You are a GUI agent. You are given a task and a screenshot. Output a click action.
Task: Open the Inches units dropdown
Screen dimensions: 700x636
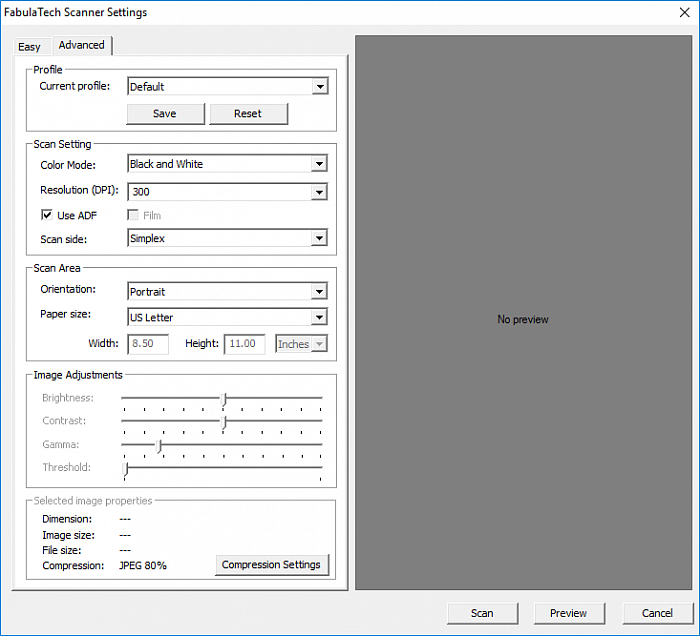tap(301, 344)
